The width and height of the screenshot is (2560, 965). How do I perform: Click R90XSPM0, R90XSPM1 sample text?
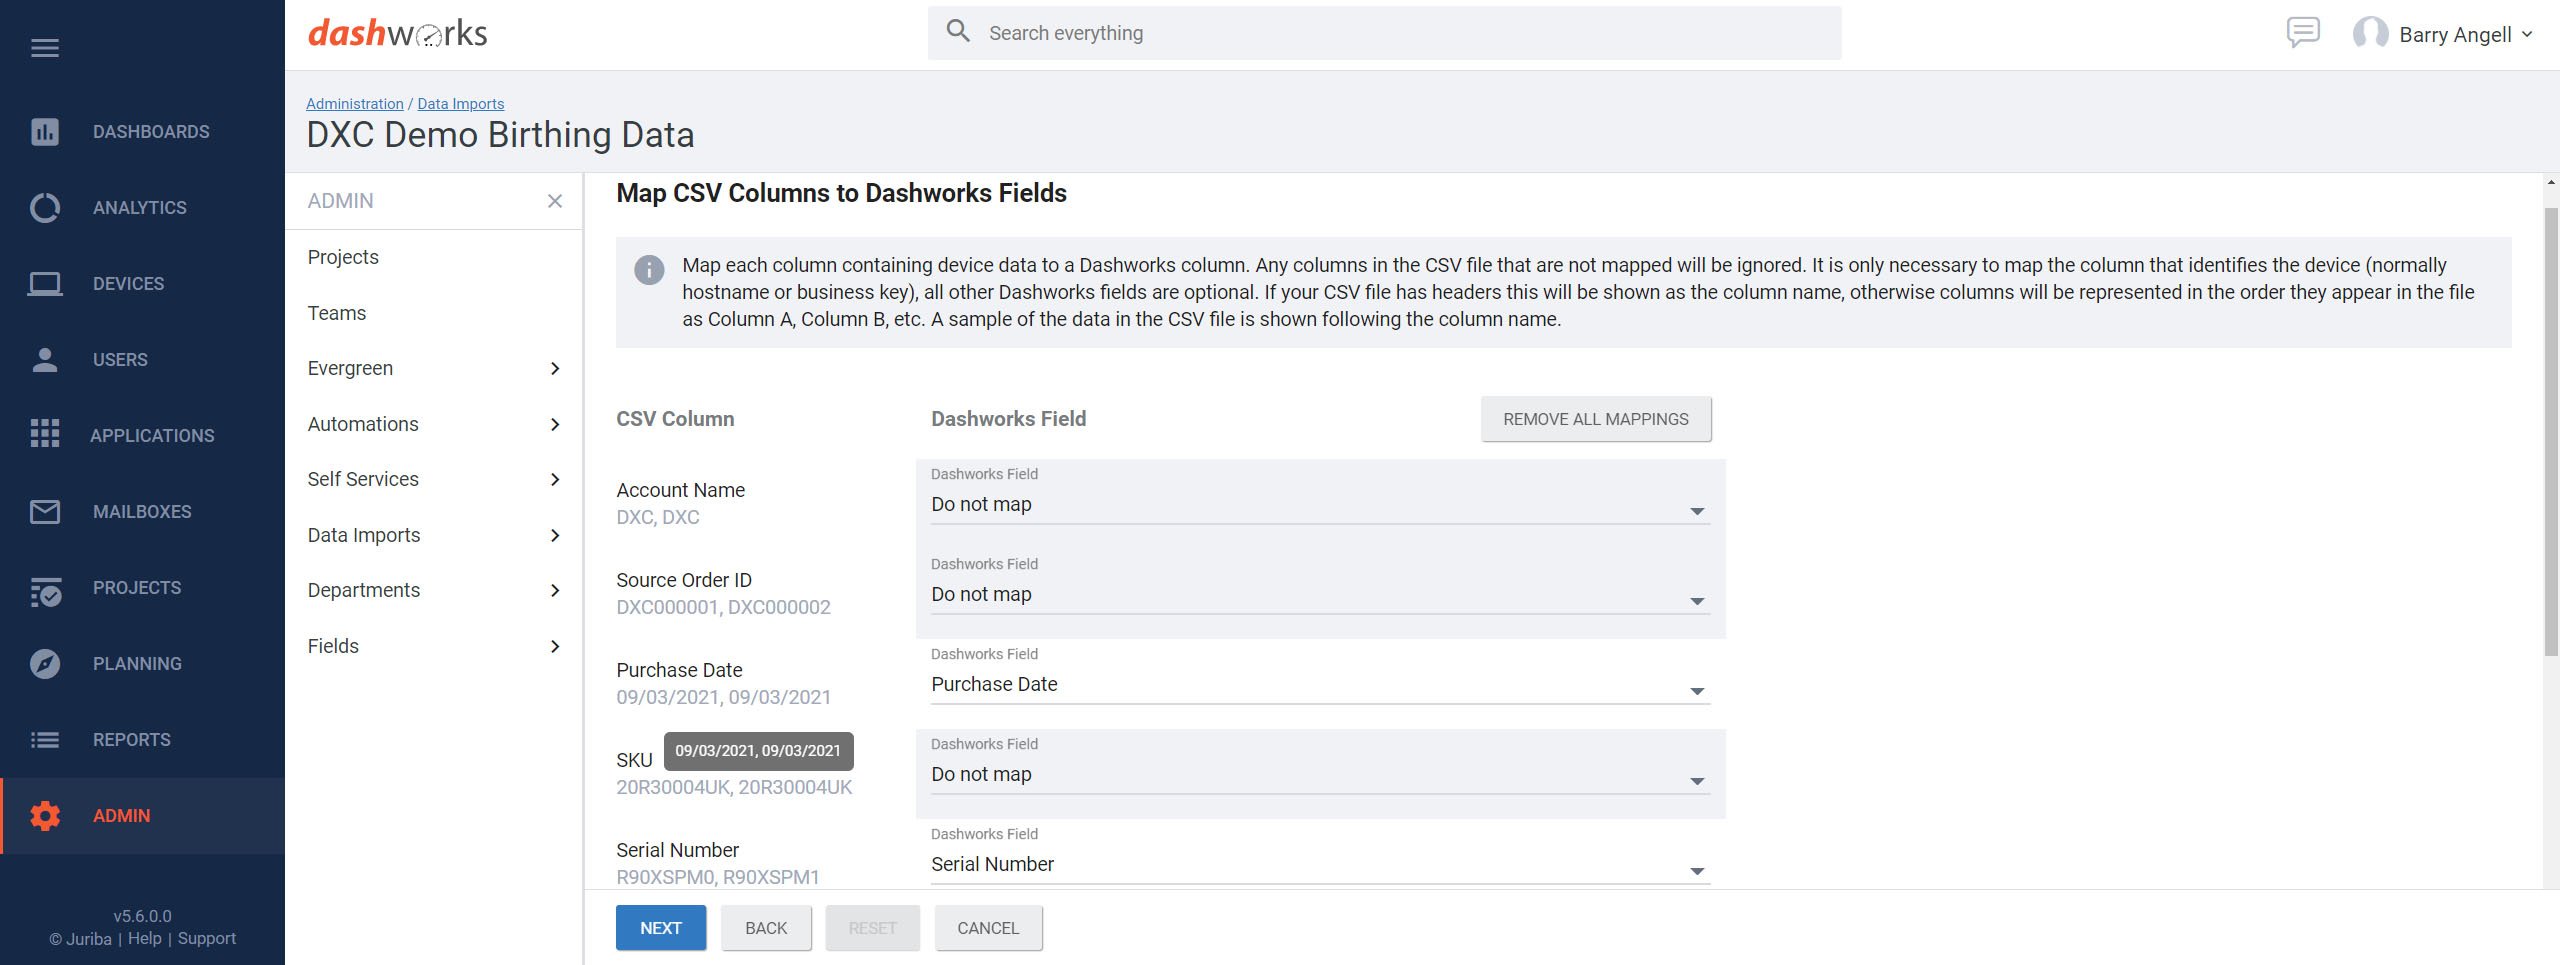pyautogui.click(x=718, y=877)
